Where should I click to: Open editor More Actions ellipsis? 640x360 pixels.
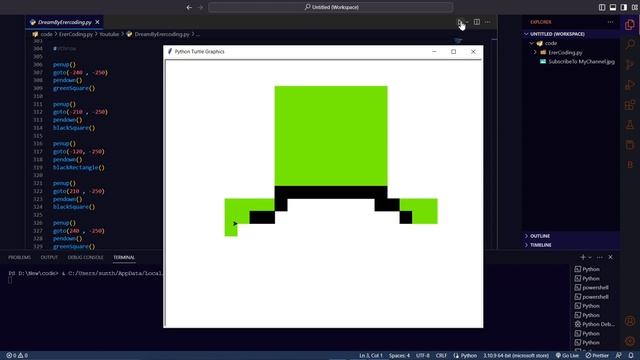point(488,22)
